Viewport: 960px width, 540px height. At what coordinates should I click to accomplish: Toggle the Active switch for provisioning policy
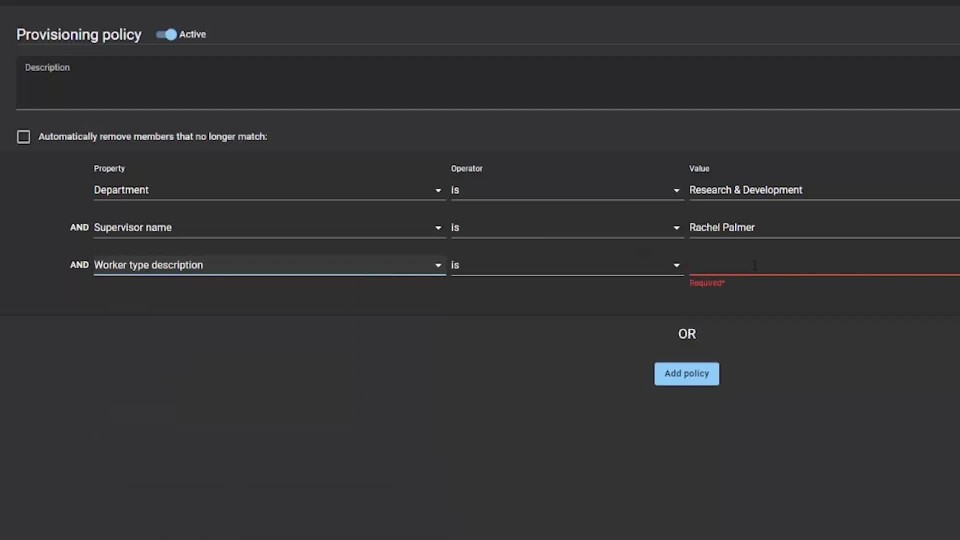click(x=167, y=35)
